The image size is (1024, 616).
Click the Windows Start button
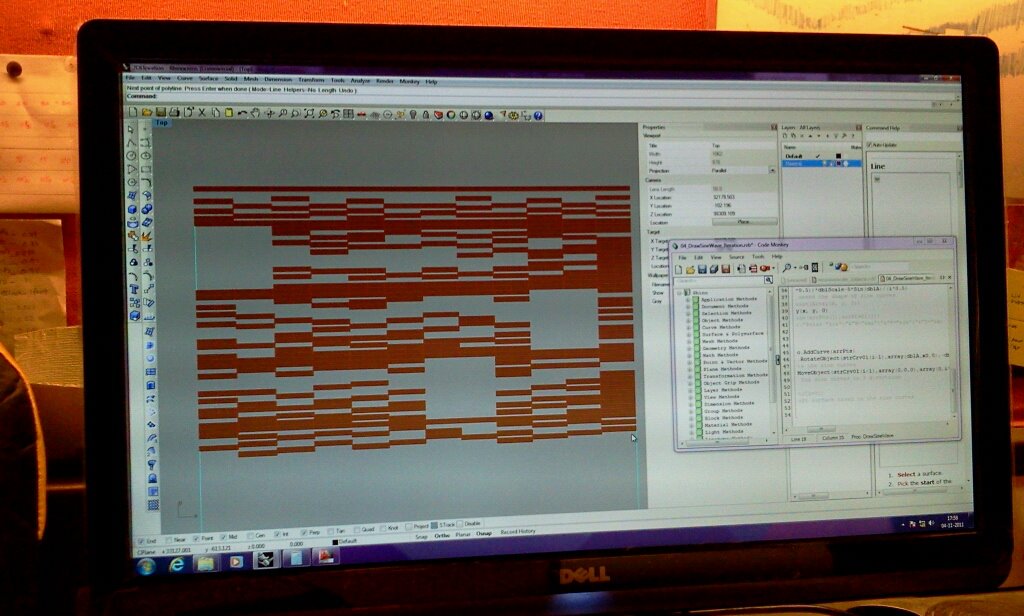click(146, 566)
